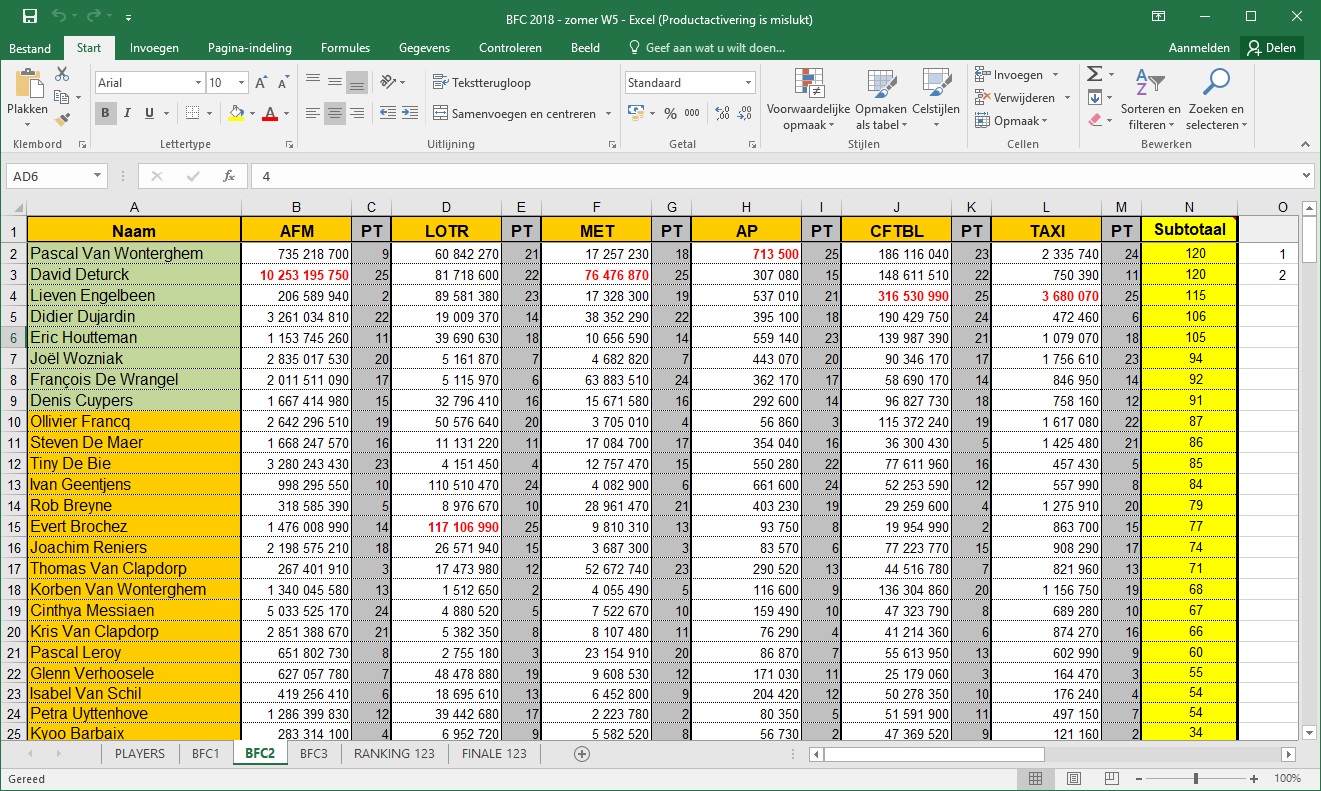Expand the Standaard number format dropdown
The height and width of the screenshot is (791, 1321).
747,83
